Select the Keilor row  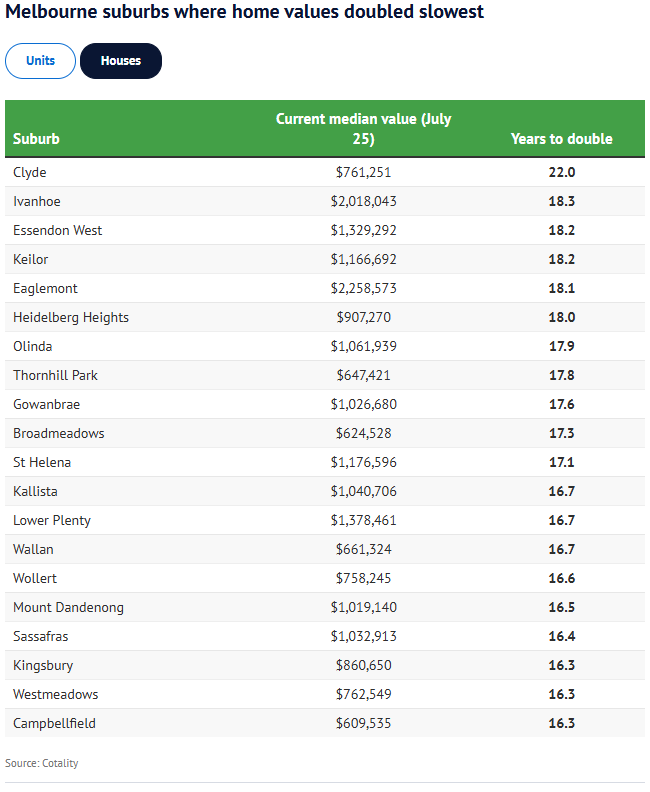[31, 259]
